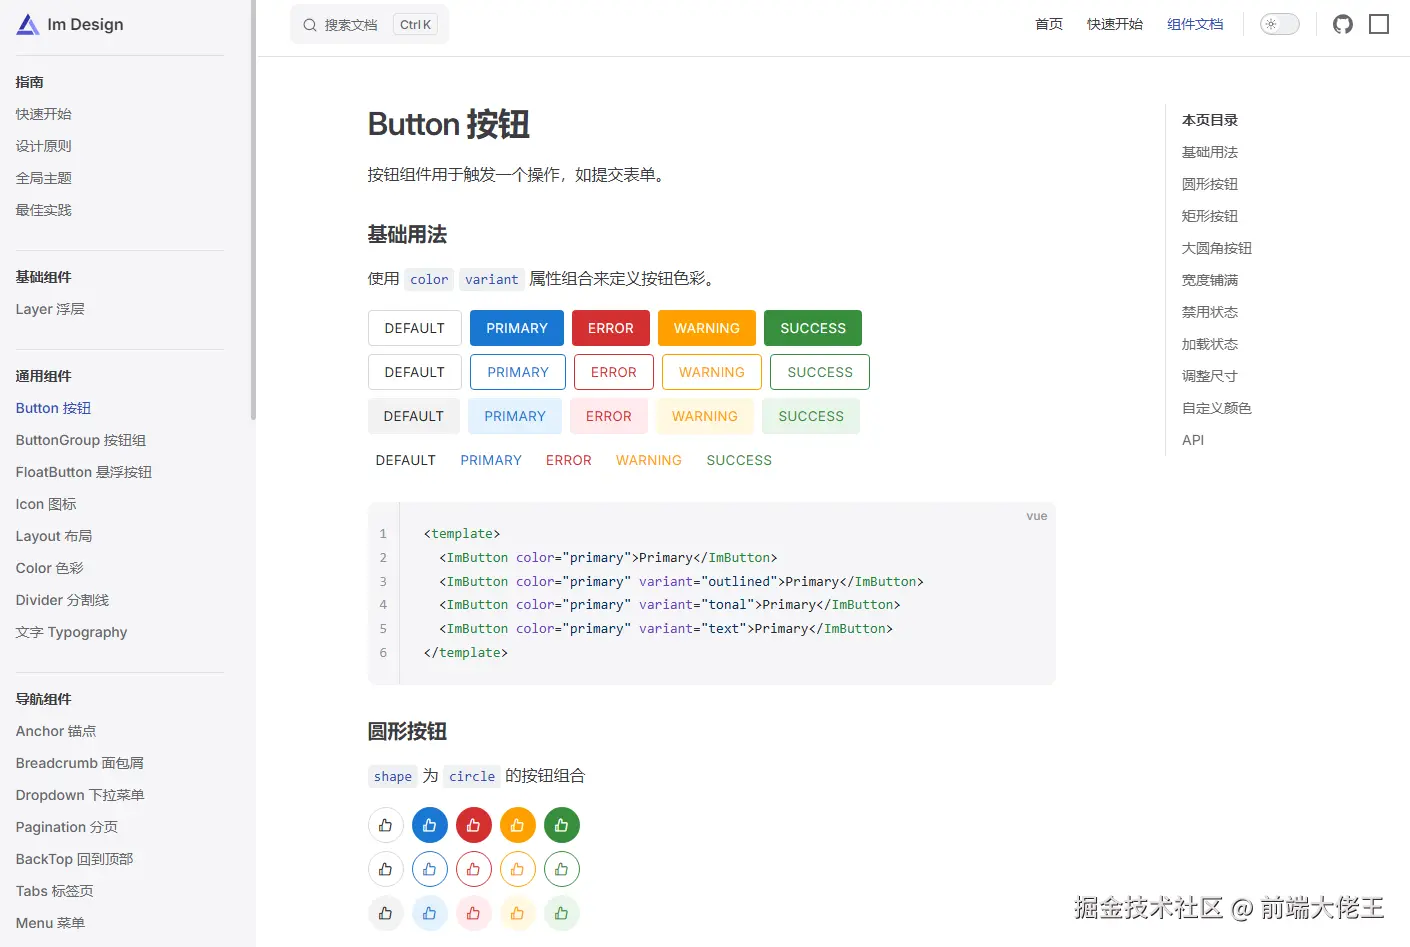The height and width of the screenshot is (947, 1410).
Task: Click the tonal WARNING button
Action: click(x=705, y=416)
